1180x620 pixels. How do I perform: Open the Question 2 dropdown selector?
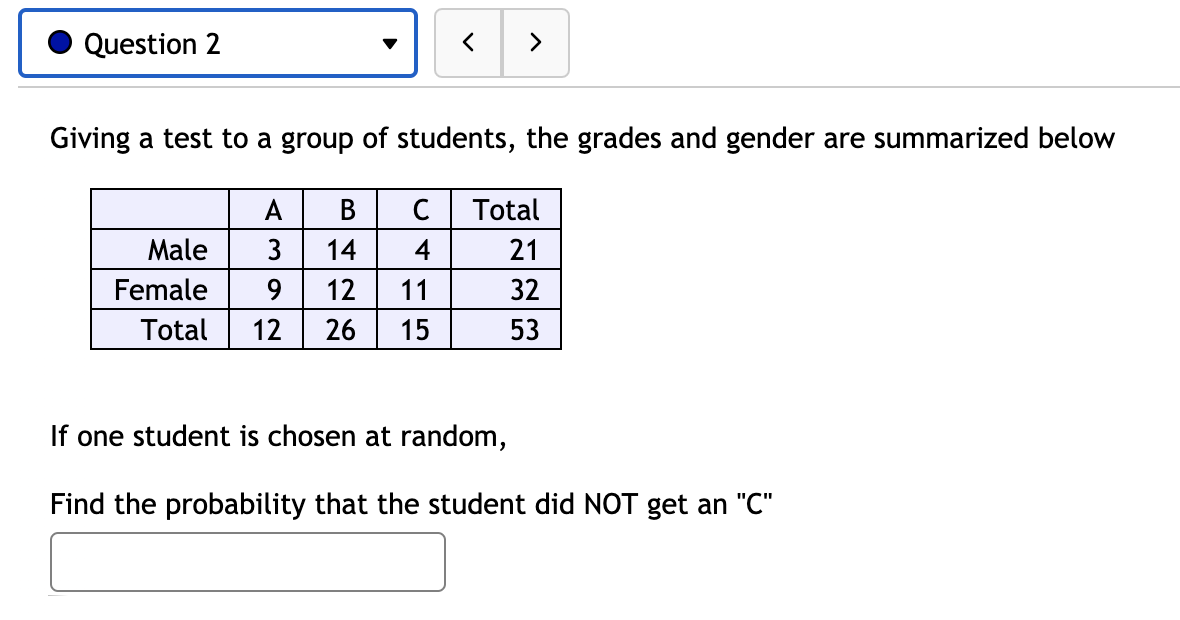click(217, 44)
